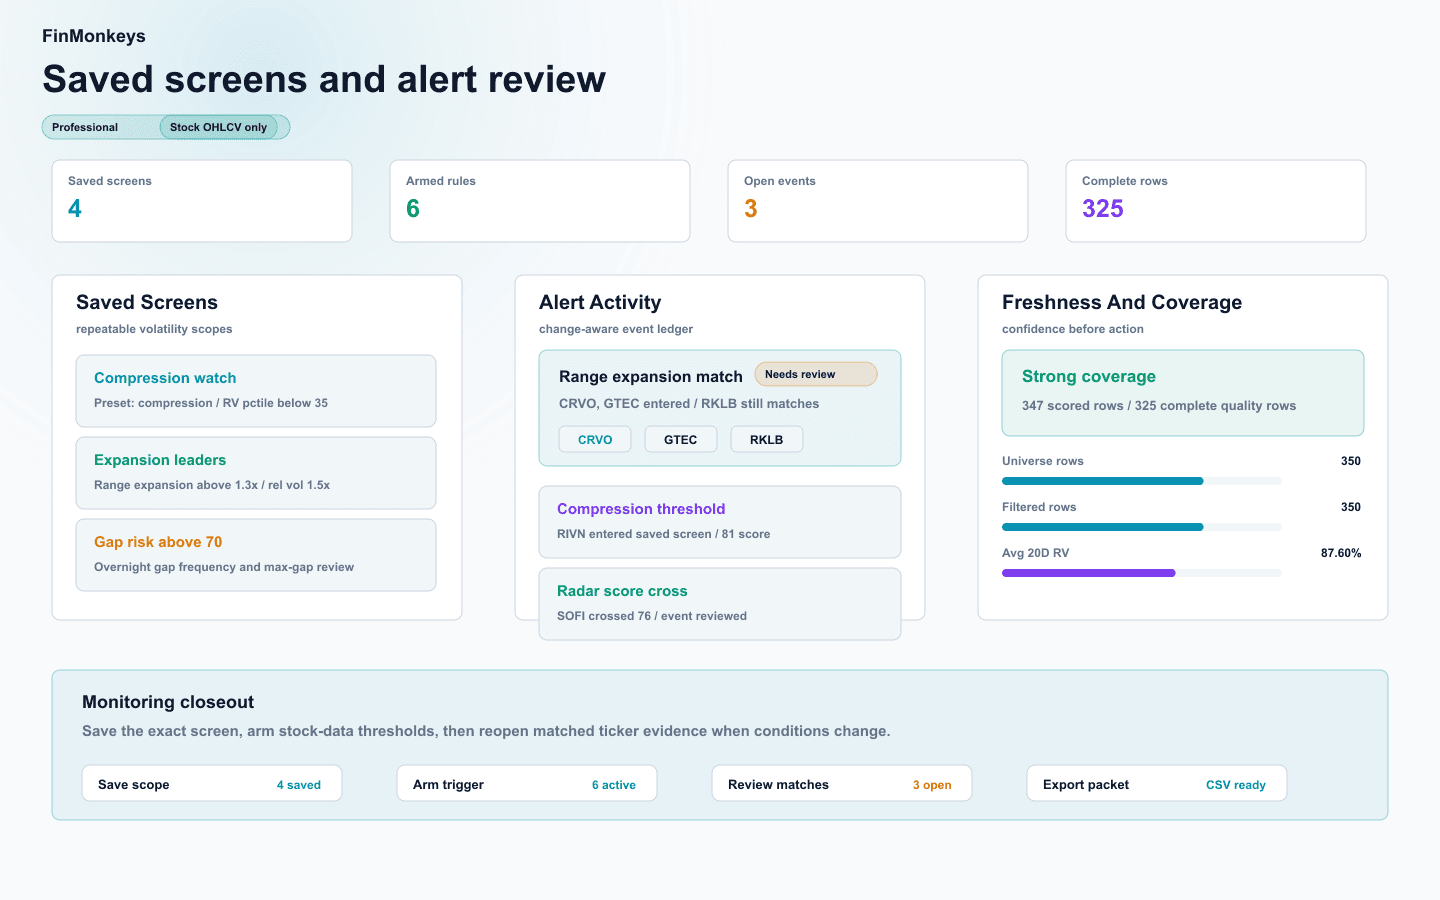The height and width of the screenshot is (900, 1440).
Task: Click the 87.60% Avg 20D RV value
Action: (1341, 553)
